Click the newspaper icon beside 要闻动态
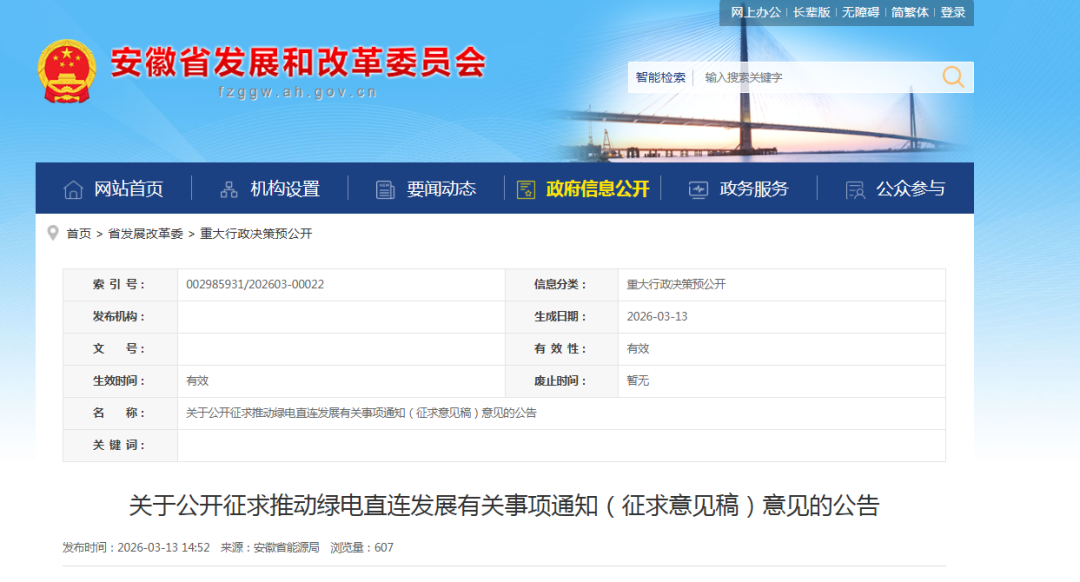The height and width of the screenshot is (582, 1080). 385,189
